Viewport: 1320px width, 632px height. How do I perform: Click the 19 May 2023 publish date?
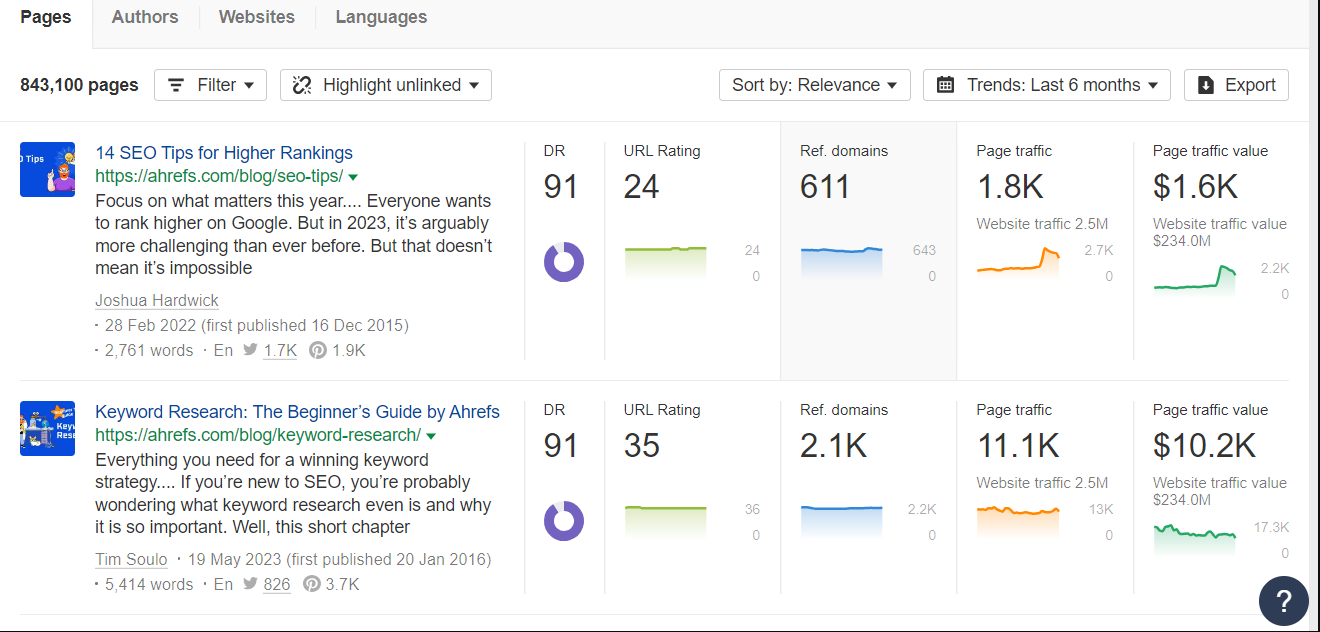(x=235, y=559)
